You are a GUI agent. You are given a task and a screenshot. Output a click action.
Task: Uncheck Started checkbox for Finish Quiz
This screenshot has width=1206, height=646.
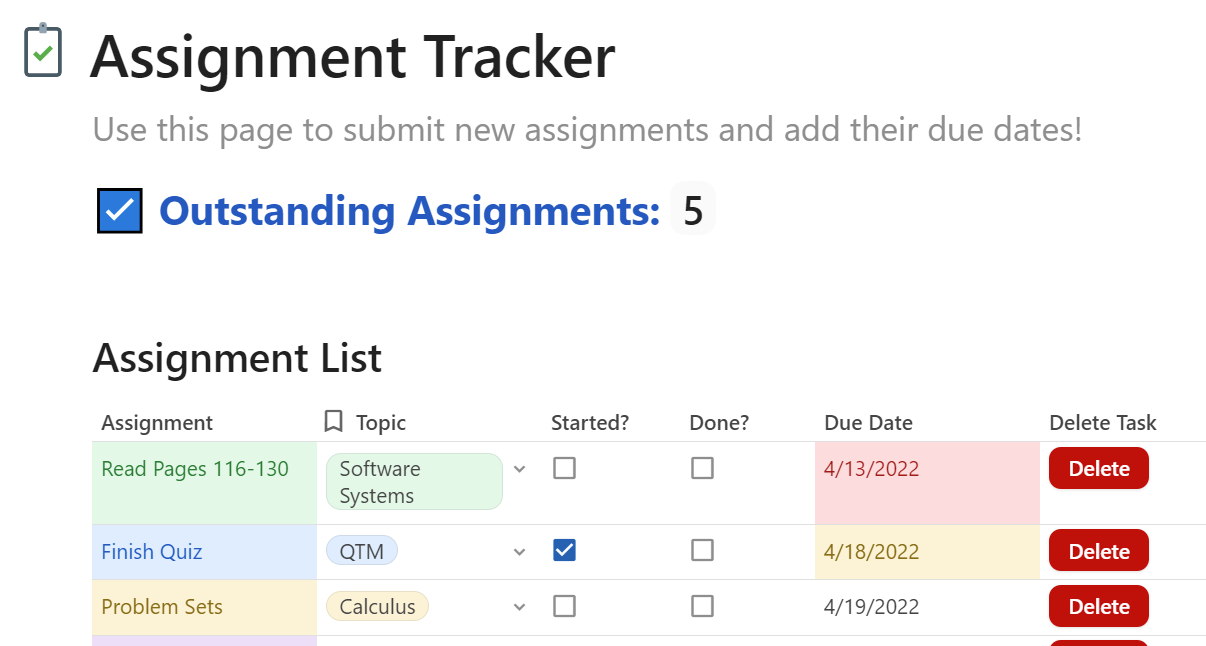(565, 550)
